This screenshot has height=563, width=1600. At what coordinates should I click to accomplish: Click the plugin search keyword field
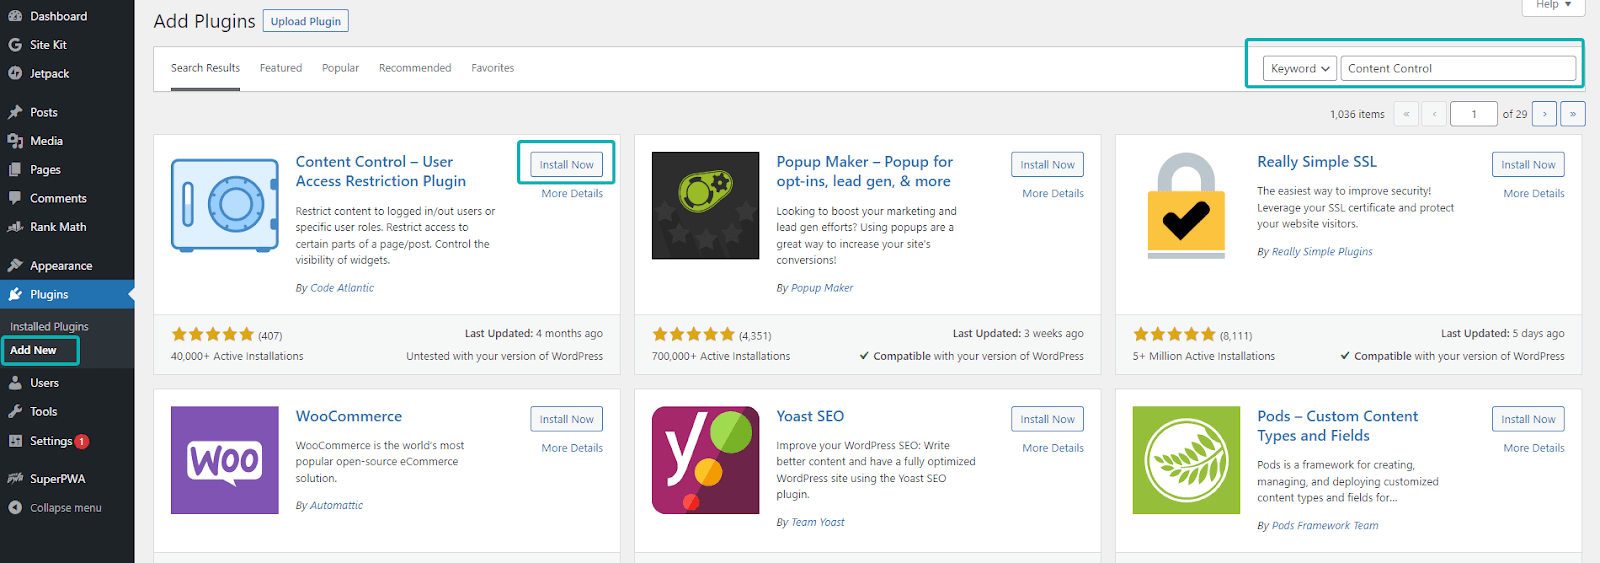[x=1458, y=68]
